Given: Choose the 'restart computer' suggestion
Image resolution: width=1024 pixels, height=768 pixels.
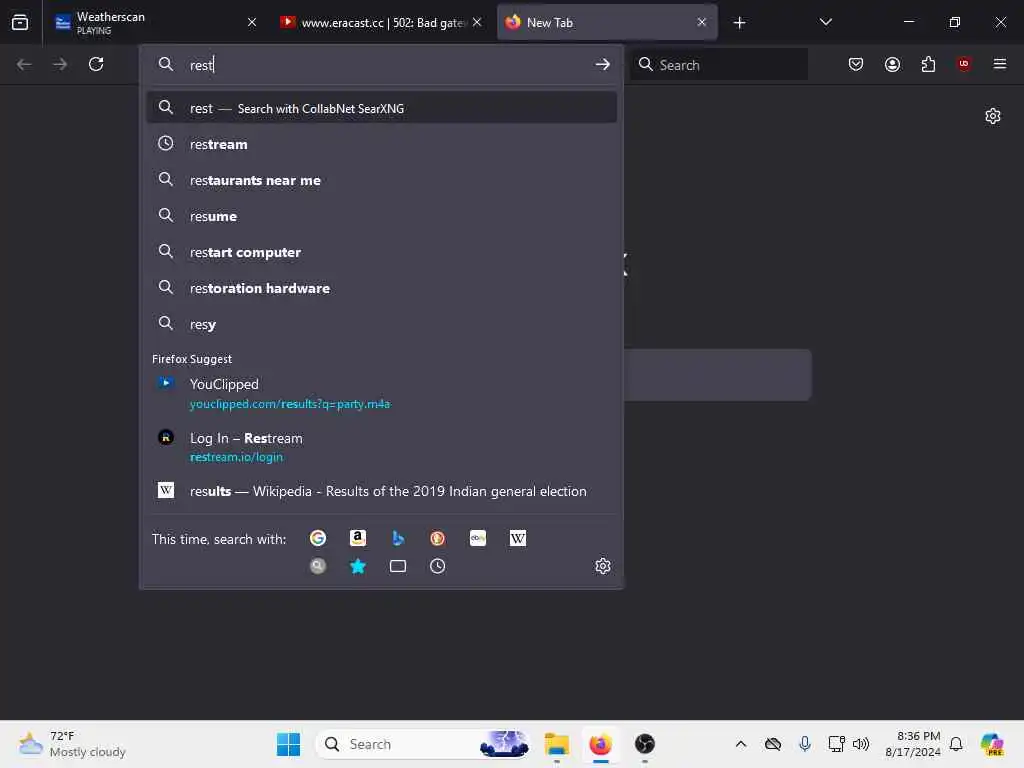Looking at the screenshot, I should tap(381, 251).
